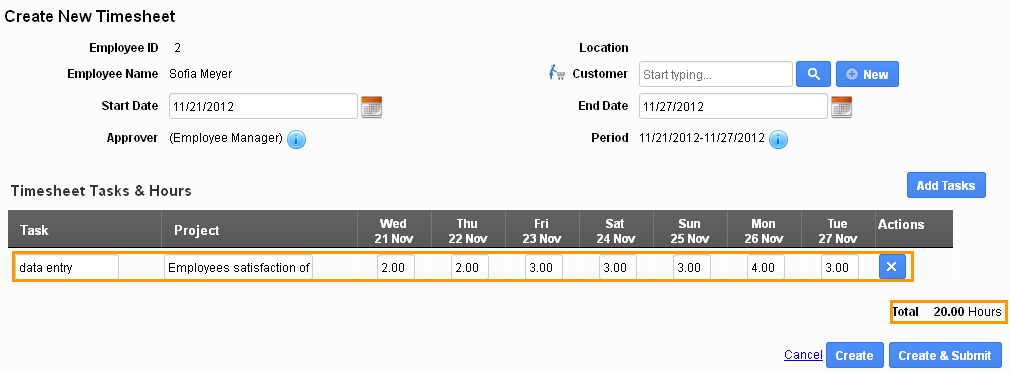Click the Create button

pos(854,355)
